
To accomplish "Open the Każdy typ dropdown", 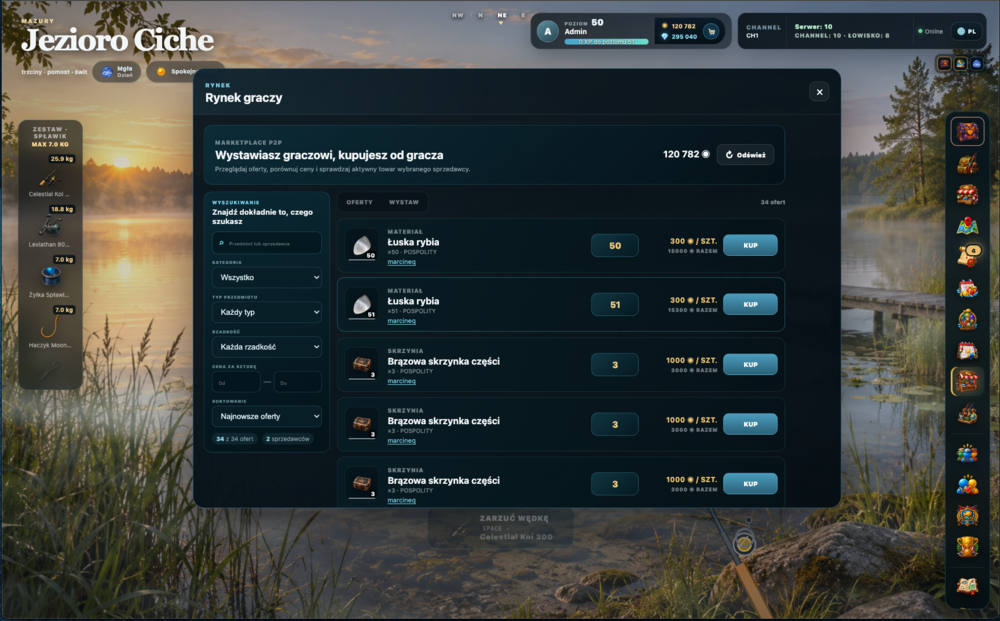I will pos(267,312).
